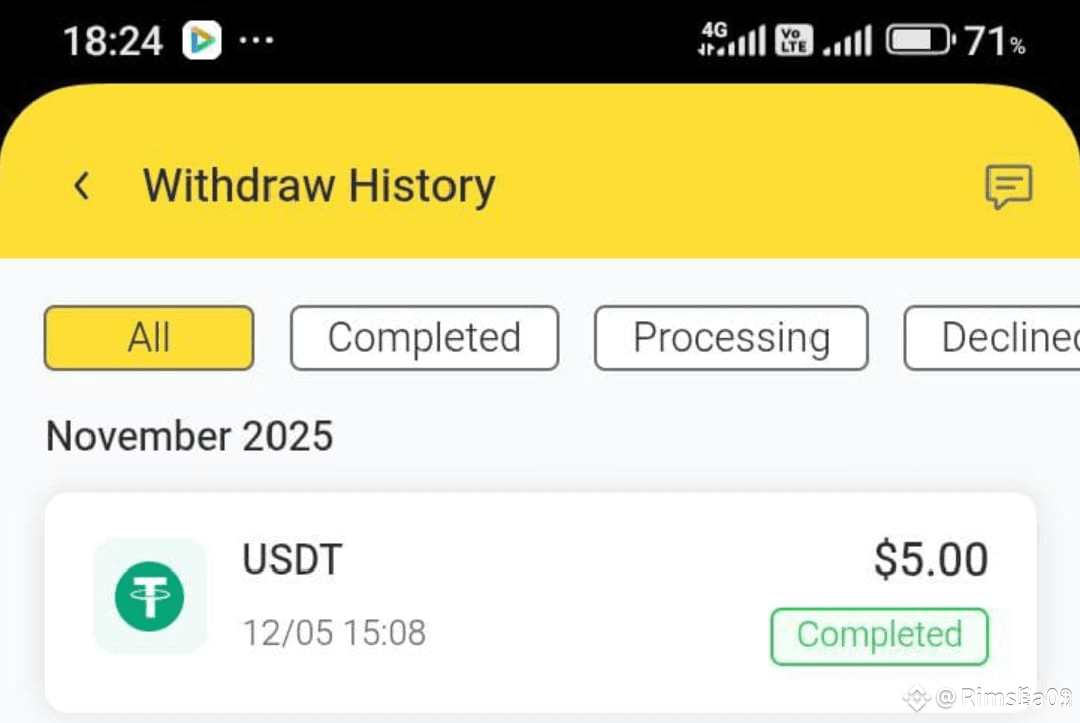Image resolution: width=1080 pixels, height=723 pixels.
Task: Tap the Withdraw History title
Action: pyautogui.click(x=319, y=186)
